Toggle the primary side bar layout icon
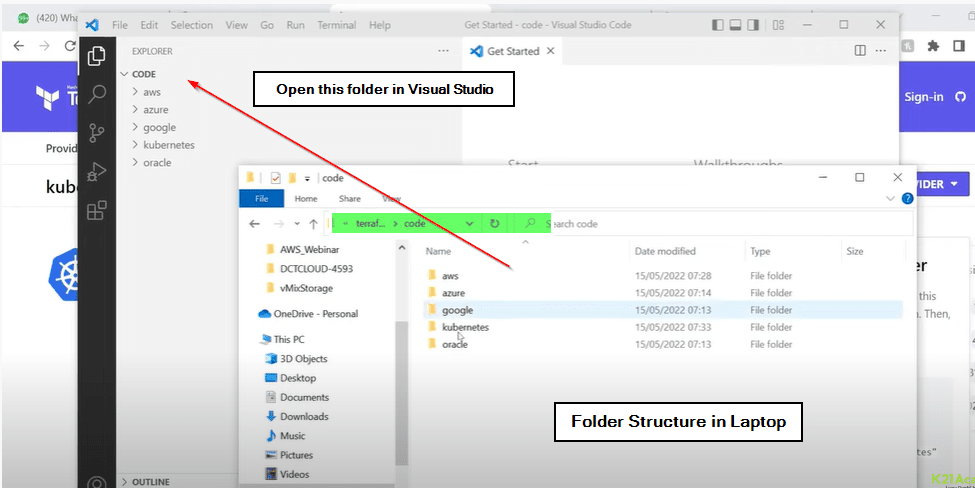The width and height of the screenshot is (975, 488). [718, 25]
